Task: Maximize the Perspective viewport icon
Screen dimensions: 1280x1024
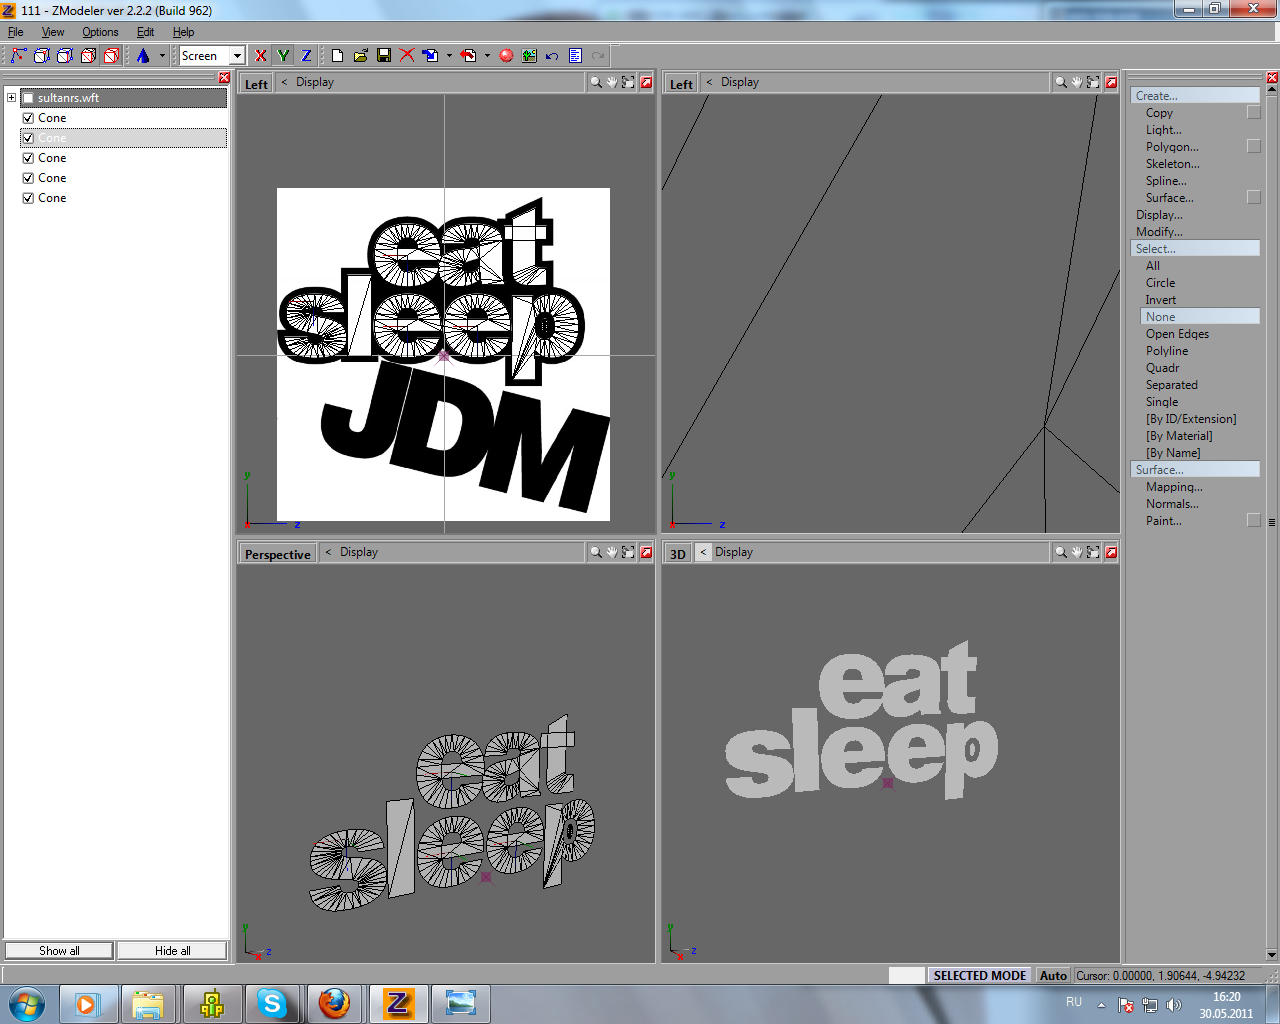Action: click(x=646, y=552)
